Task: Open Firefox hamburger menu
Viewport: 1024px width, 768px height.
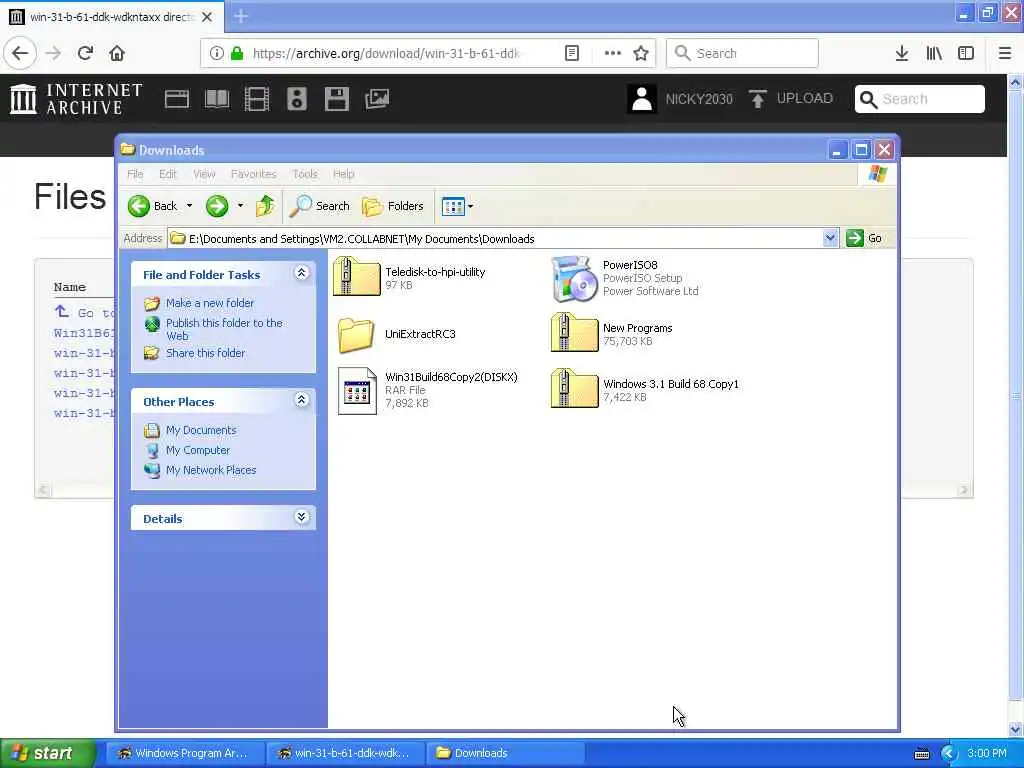Action: click(1004, 53)
